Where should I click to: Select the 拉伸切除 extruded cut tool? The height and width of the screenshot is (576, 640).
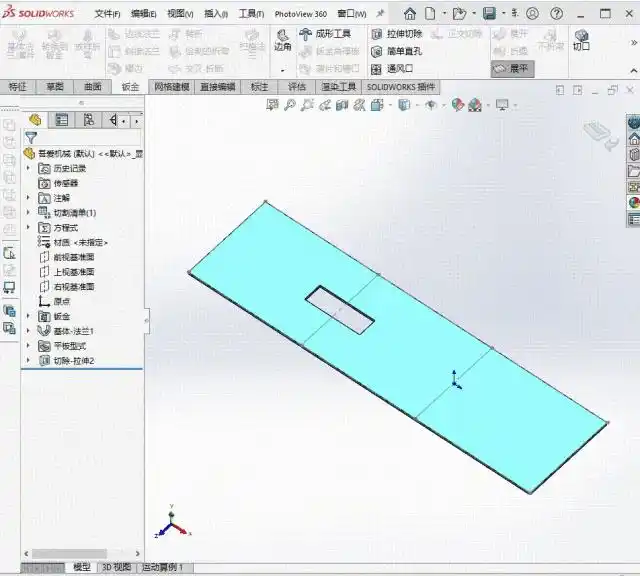click(396, 34)
